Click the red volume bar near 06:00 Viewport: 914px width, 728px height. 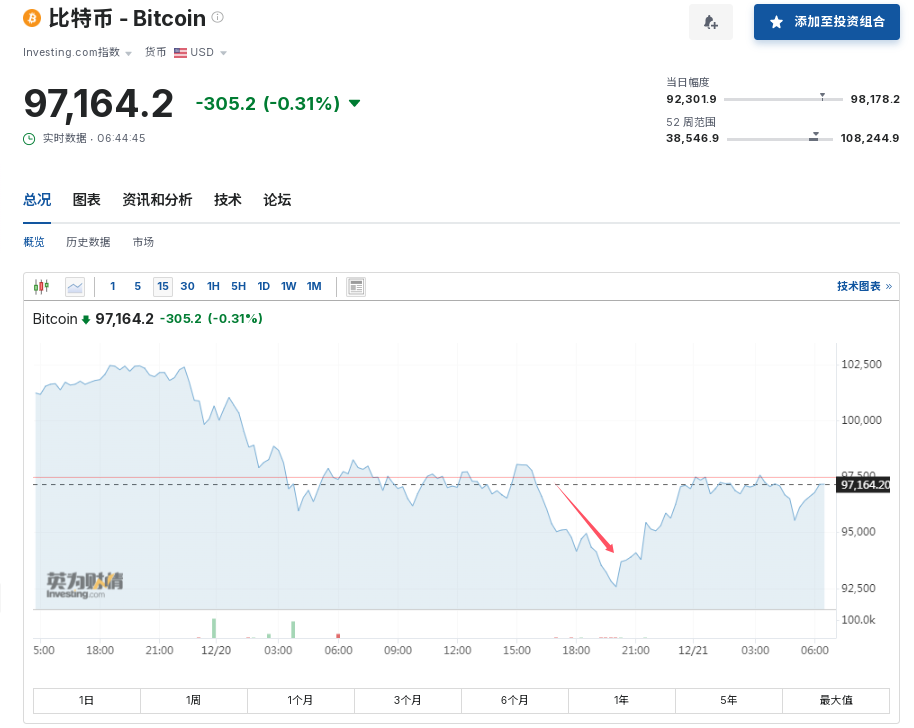click(338, 634)
